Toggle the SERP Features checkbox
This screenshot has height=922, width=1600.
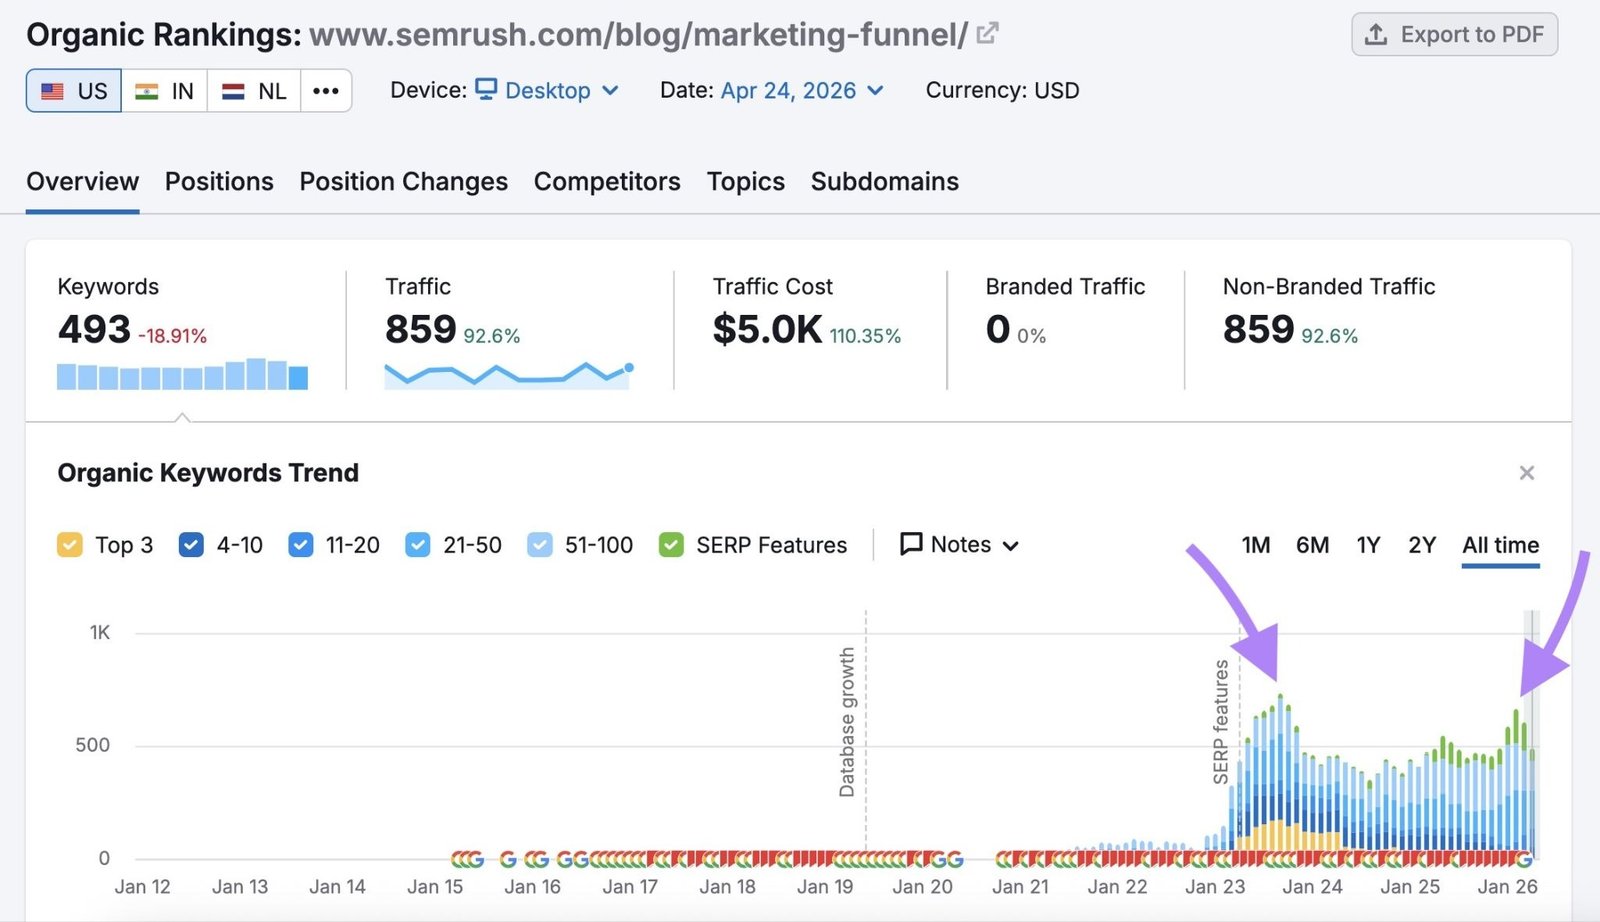click(x=671, y=545)
